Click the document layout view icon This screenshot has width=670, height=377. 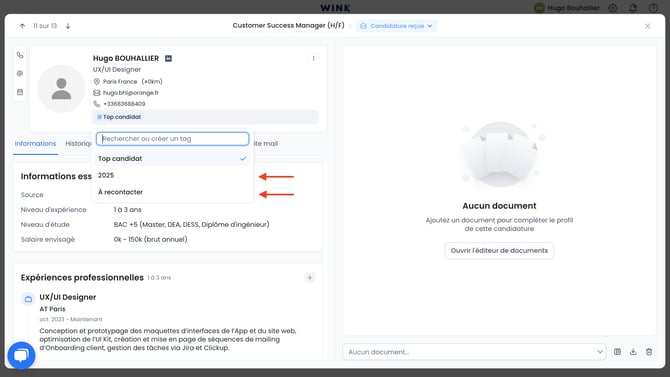[x=617, y=352]
